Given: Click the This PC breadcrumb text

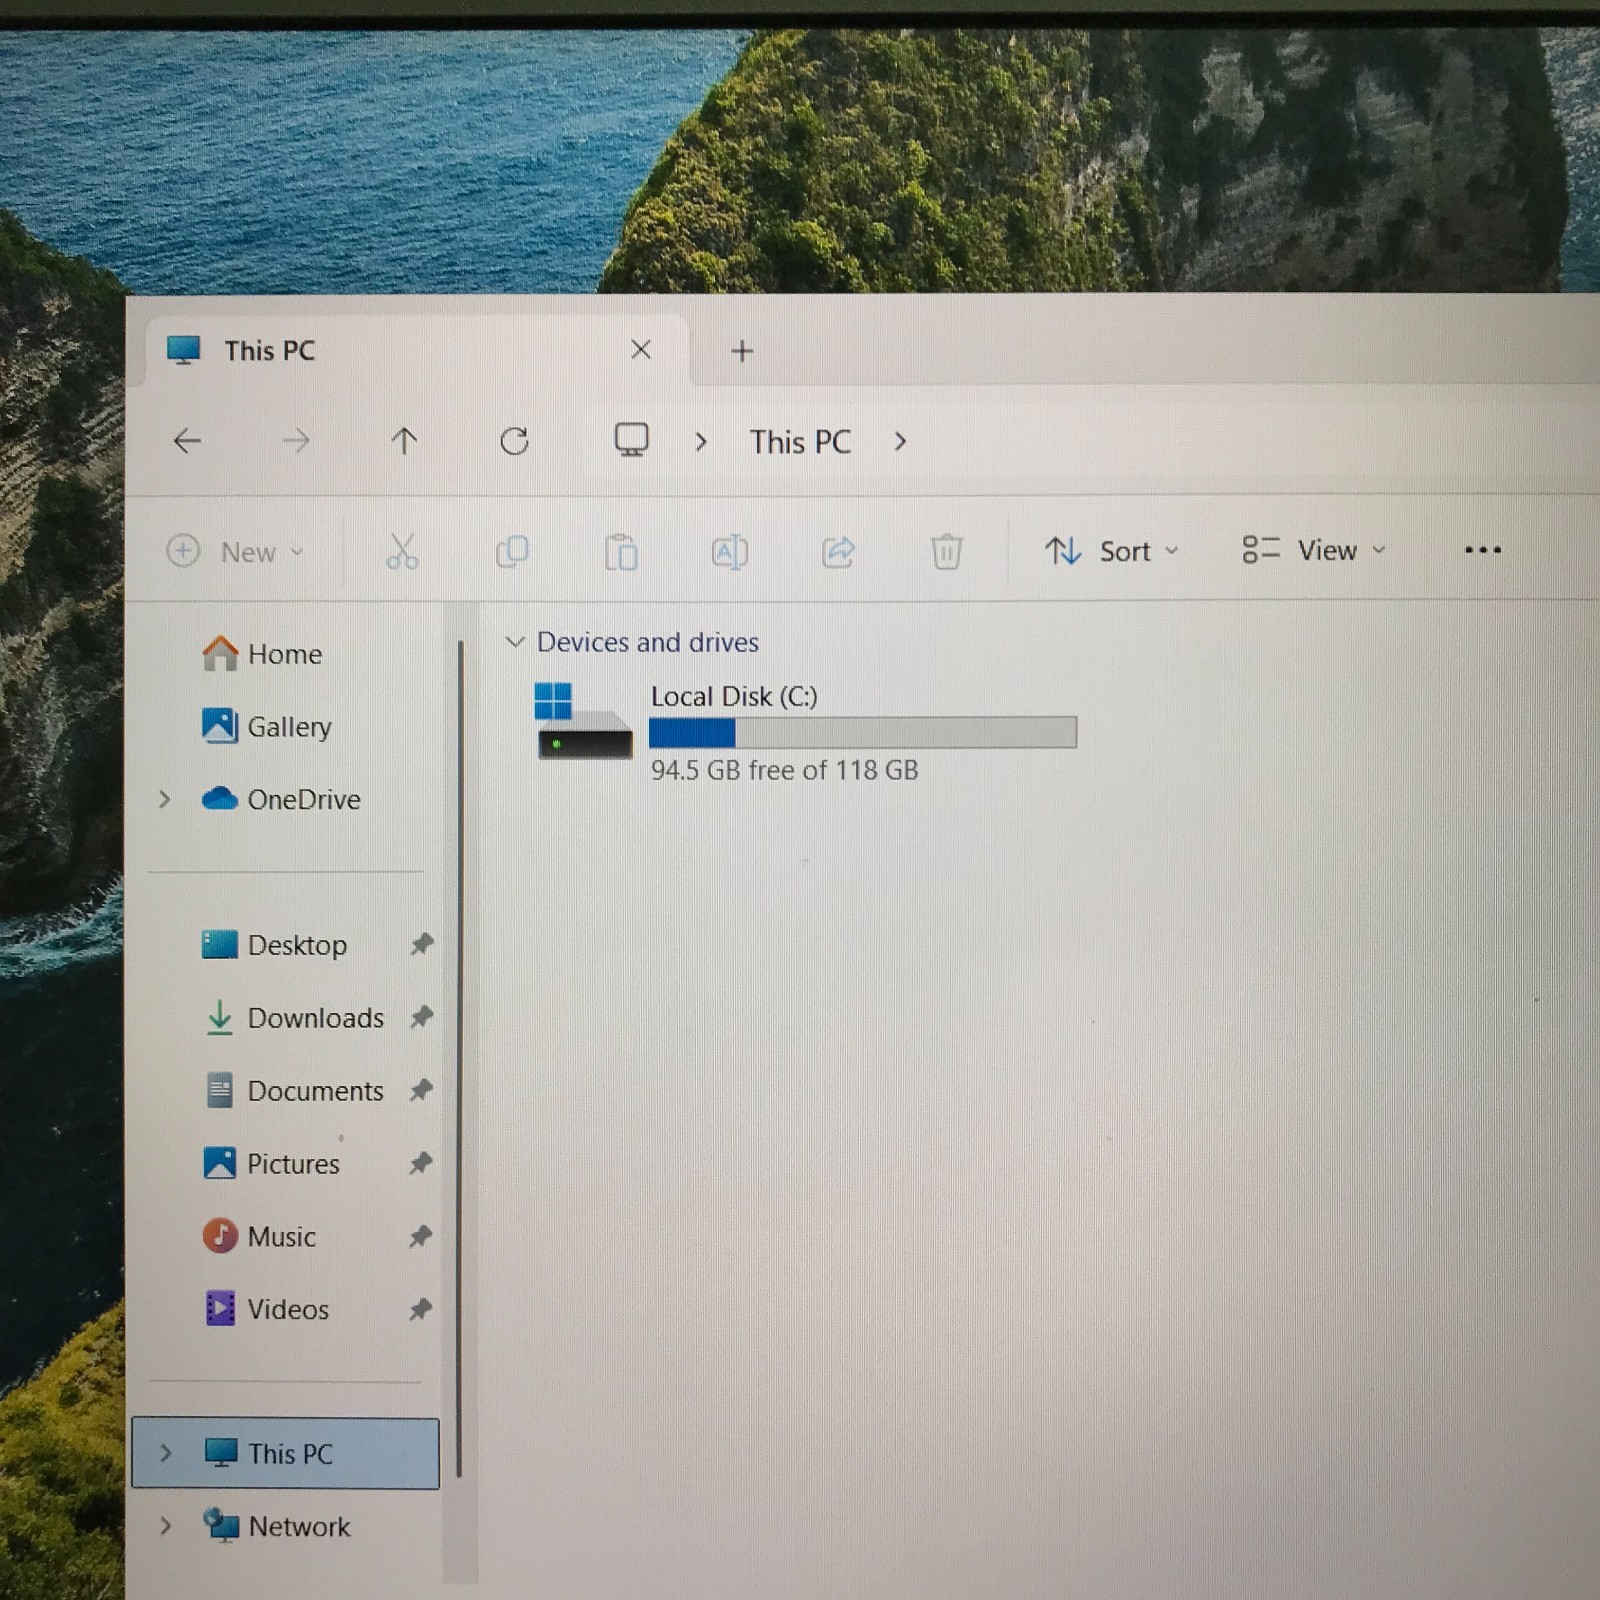Looking at the screenshot, I should coord(800,442).
